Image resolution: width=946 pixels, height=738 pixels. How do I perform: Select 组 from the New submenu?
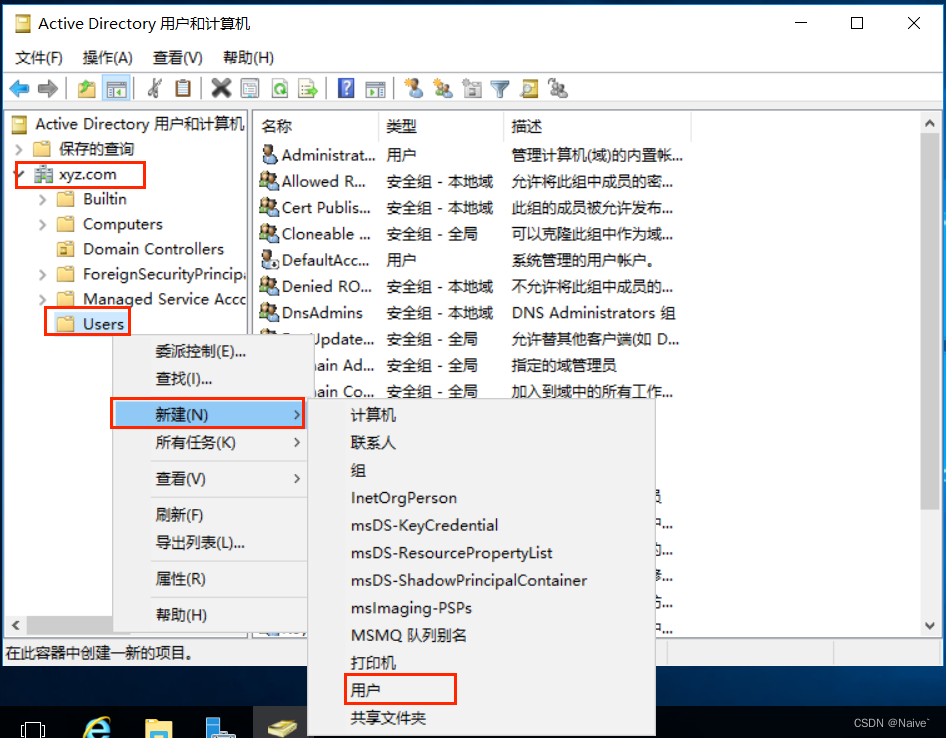(x=481, y=470)
